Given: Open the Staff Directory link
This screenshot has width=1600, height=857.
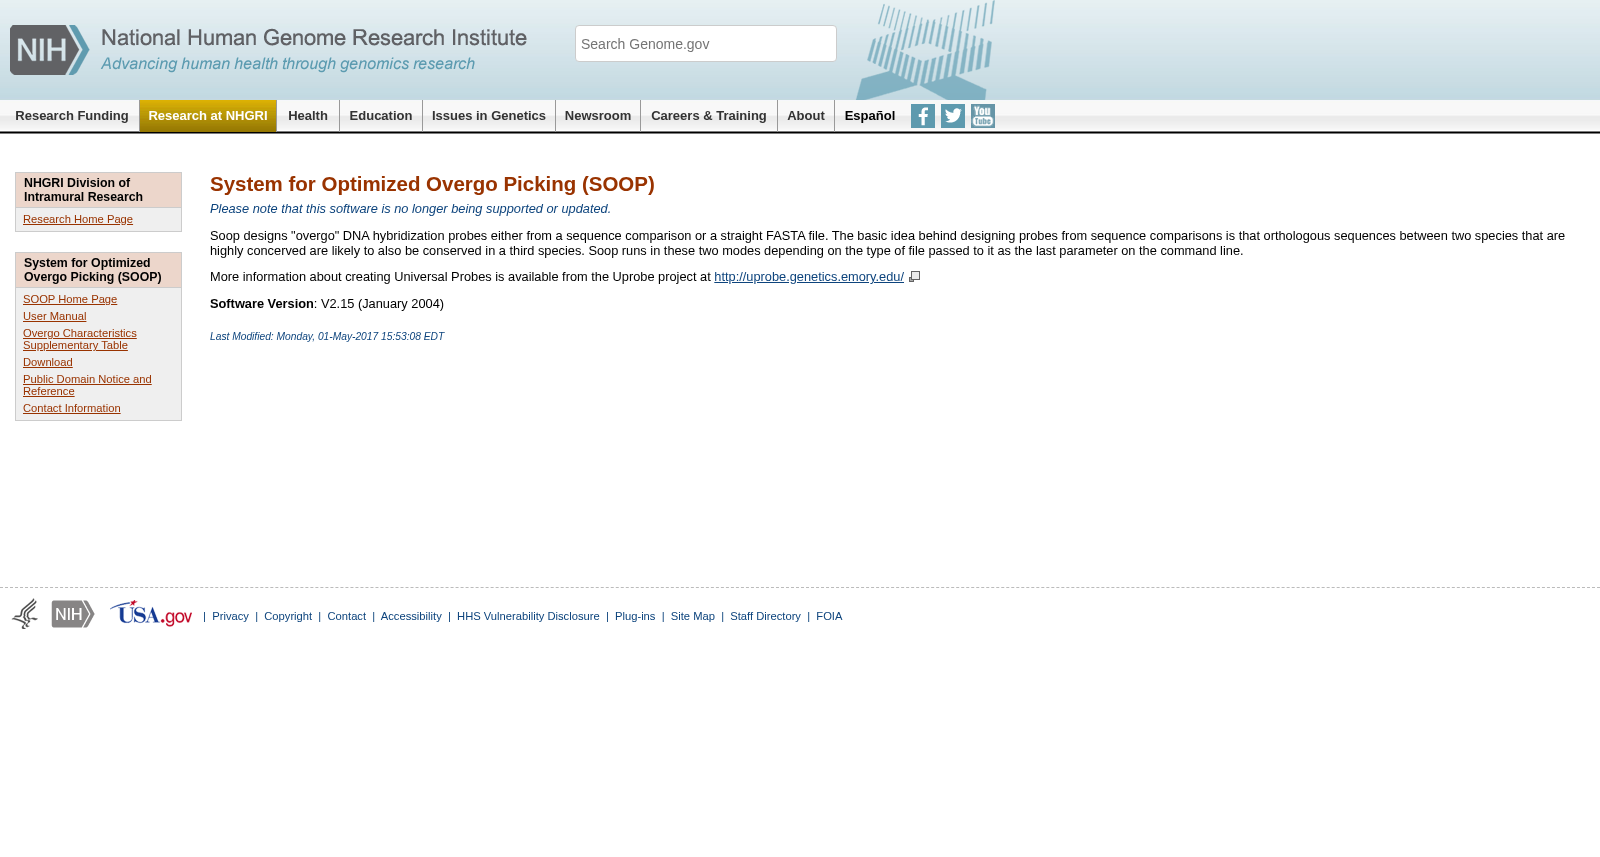Looking at the screenshot, I should [x=765, y=616].
